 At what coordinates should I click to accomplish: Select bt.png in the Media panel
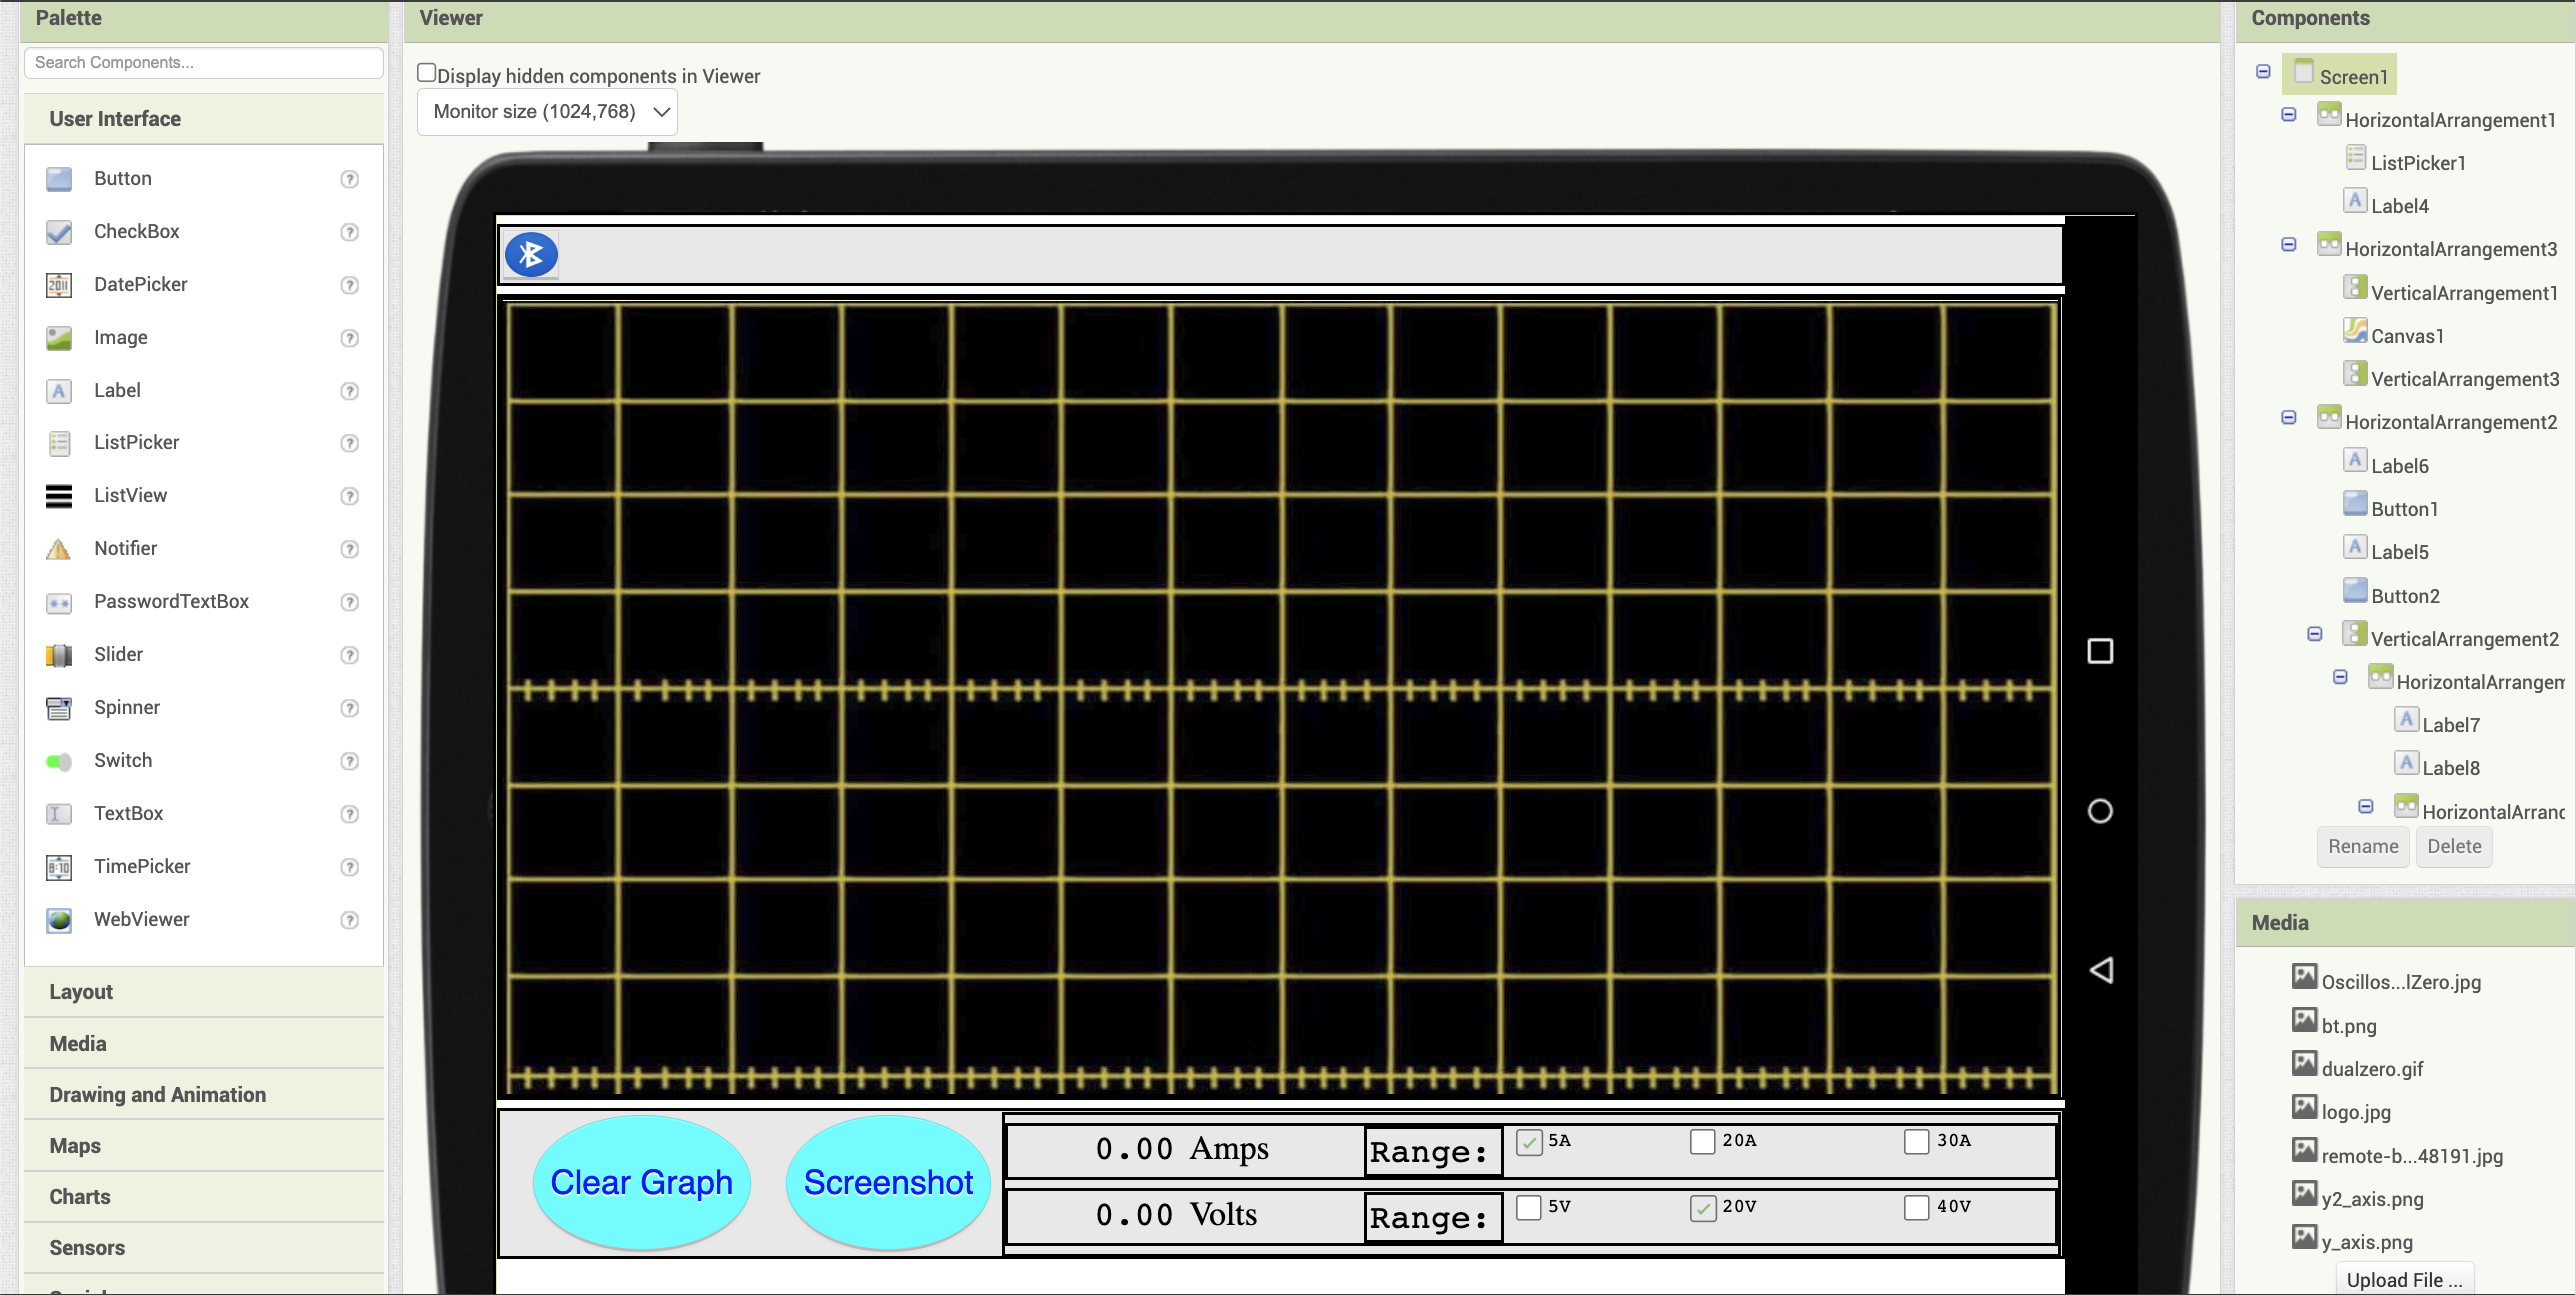(x=2350, y=1025)
